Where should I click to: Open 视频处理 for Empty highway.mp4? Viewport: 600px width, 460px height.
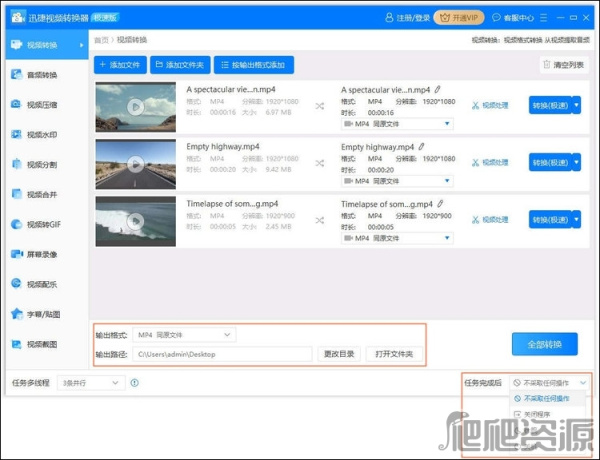(490, 162)
